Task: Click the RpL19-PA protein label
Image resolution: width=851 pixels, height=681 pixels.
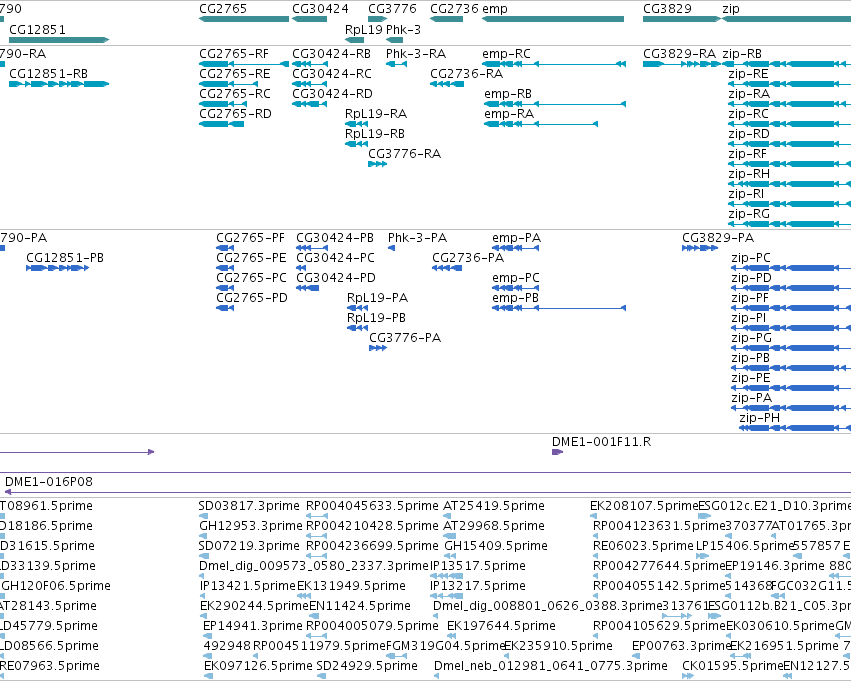Action: [x=377, y=298]
